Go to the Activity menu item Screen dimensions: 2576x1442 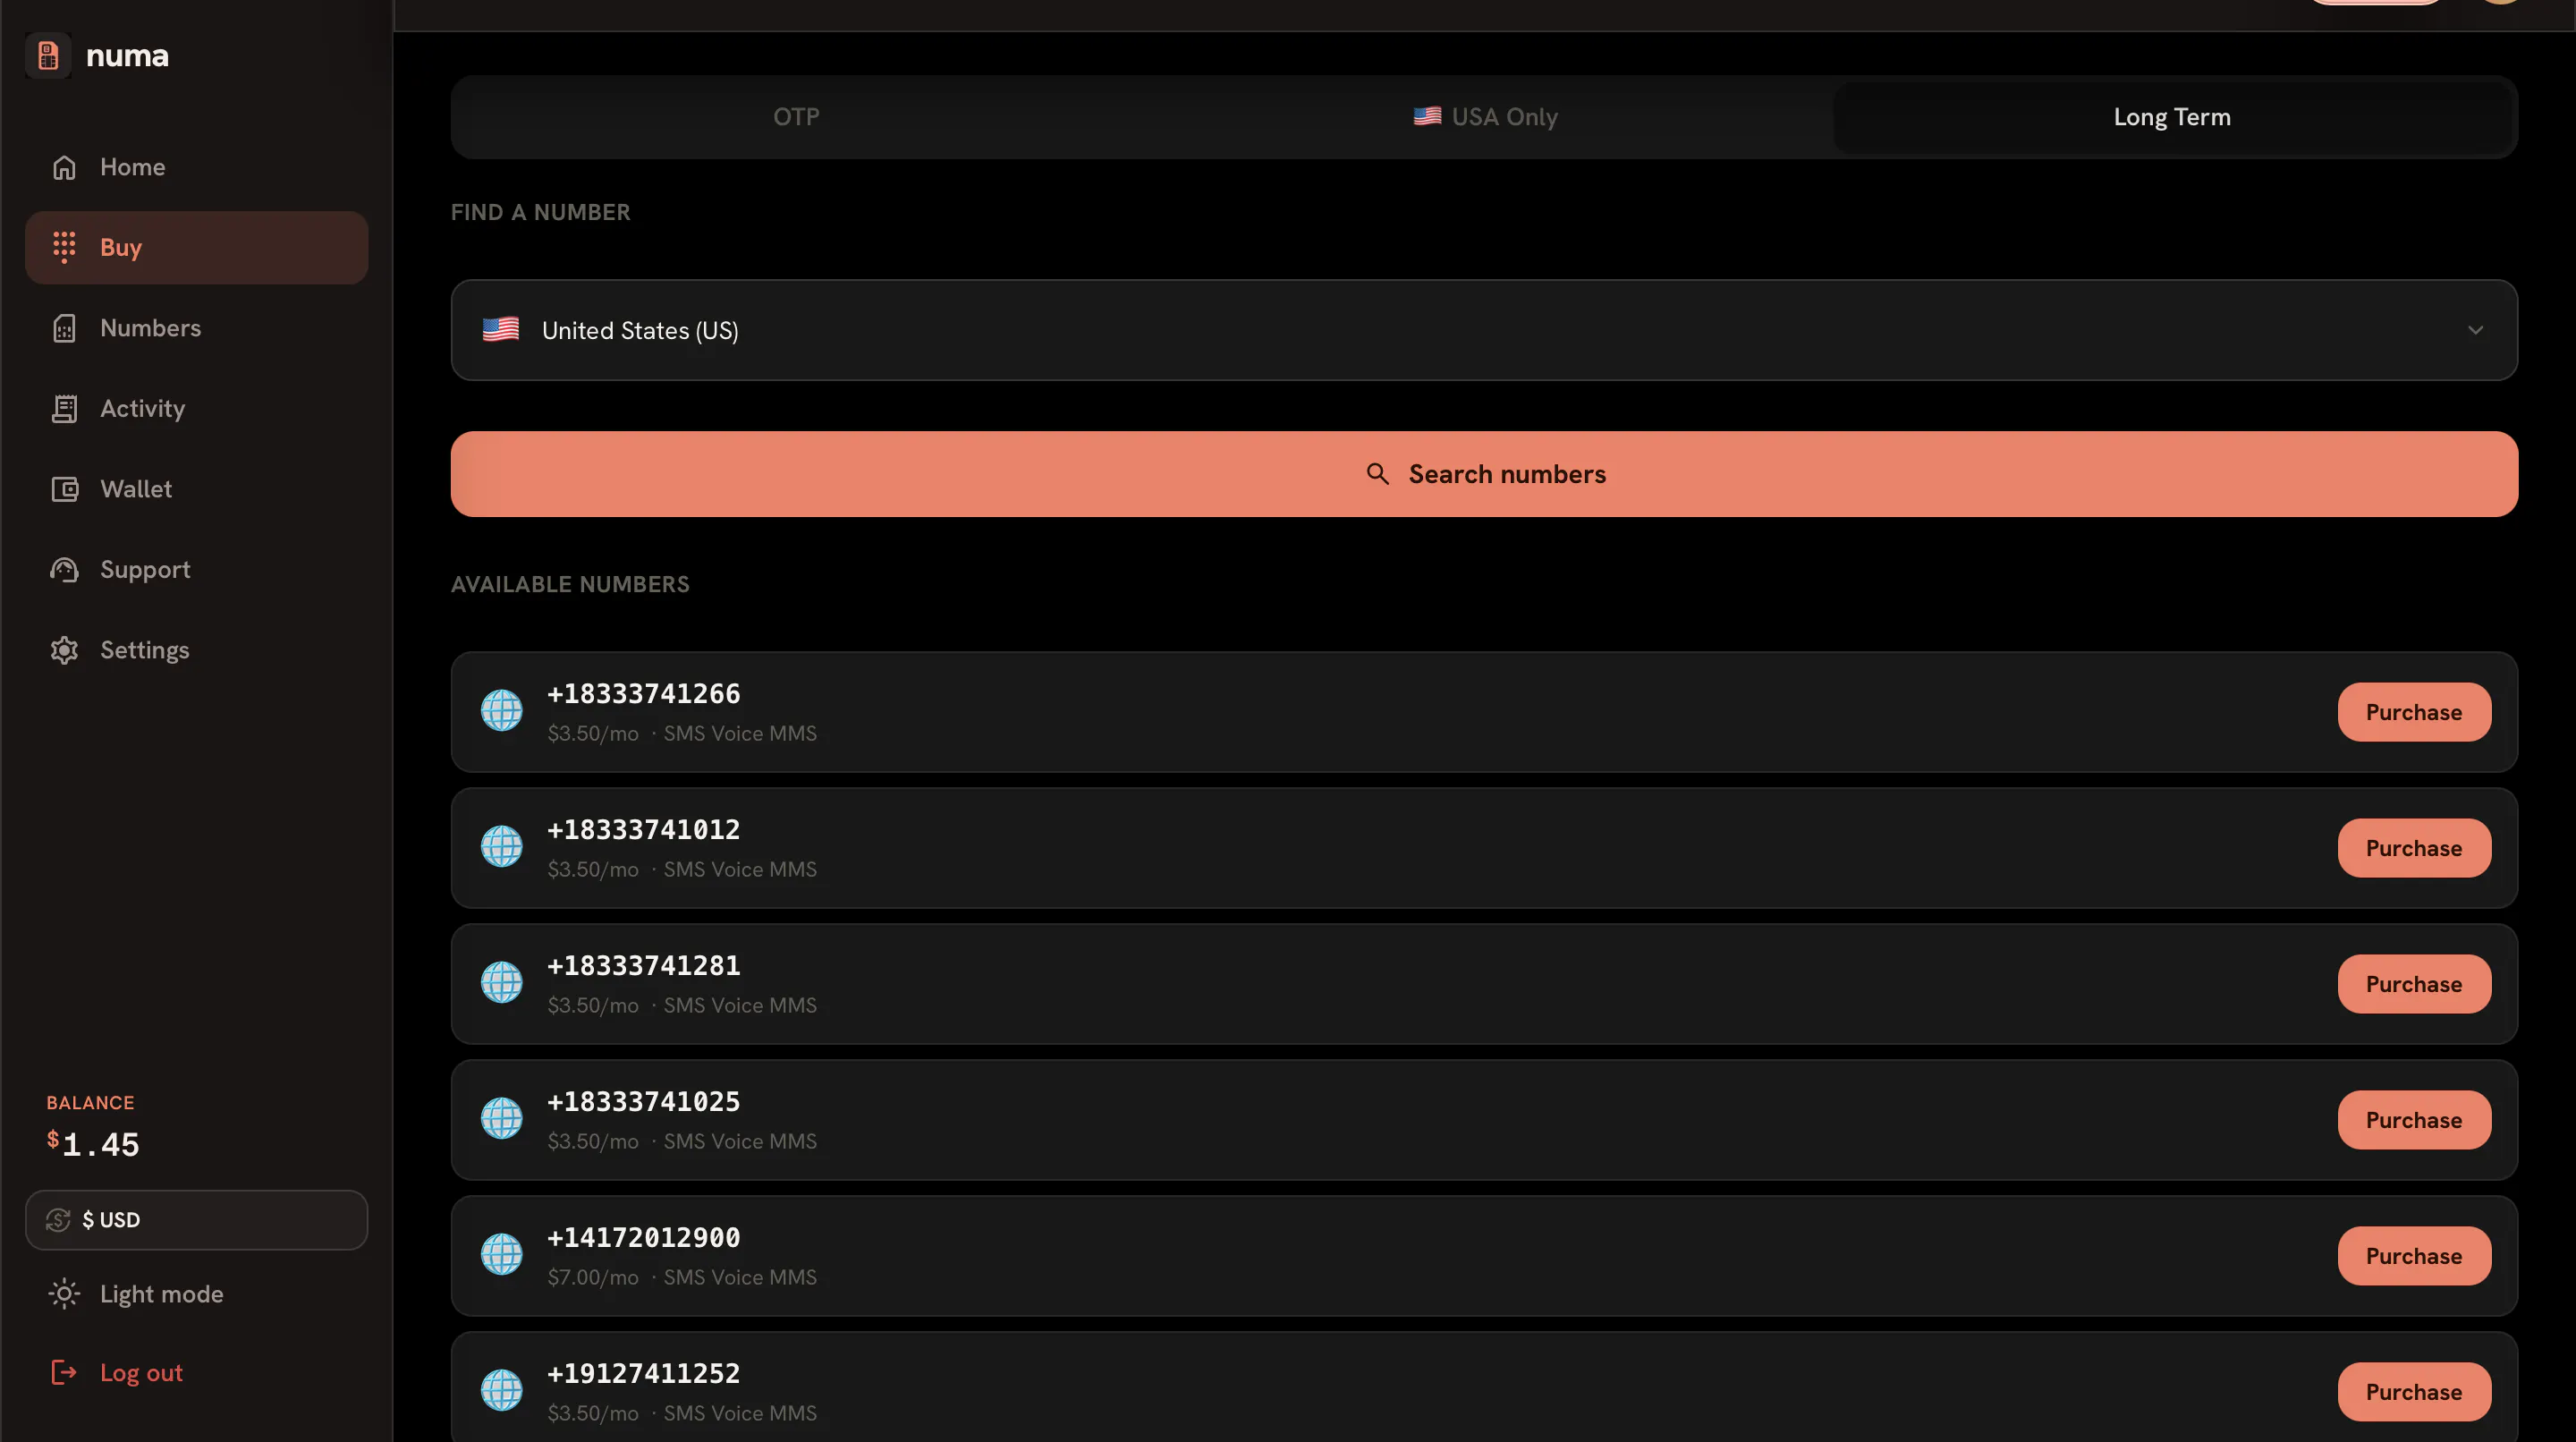click(x=196, y=408)
